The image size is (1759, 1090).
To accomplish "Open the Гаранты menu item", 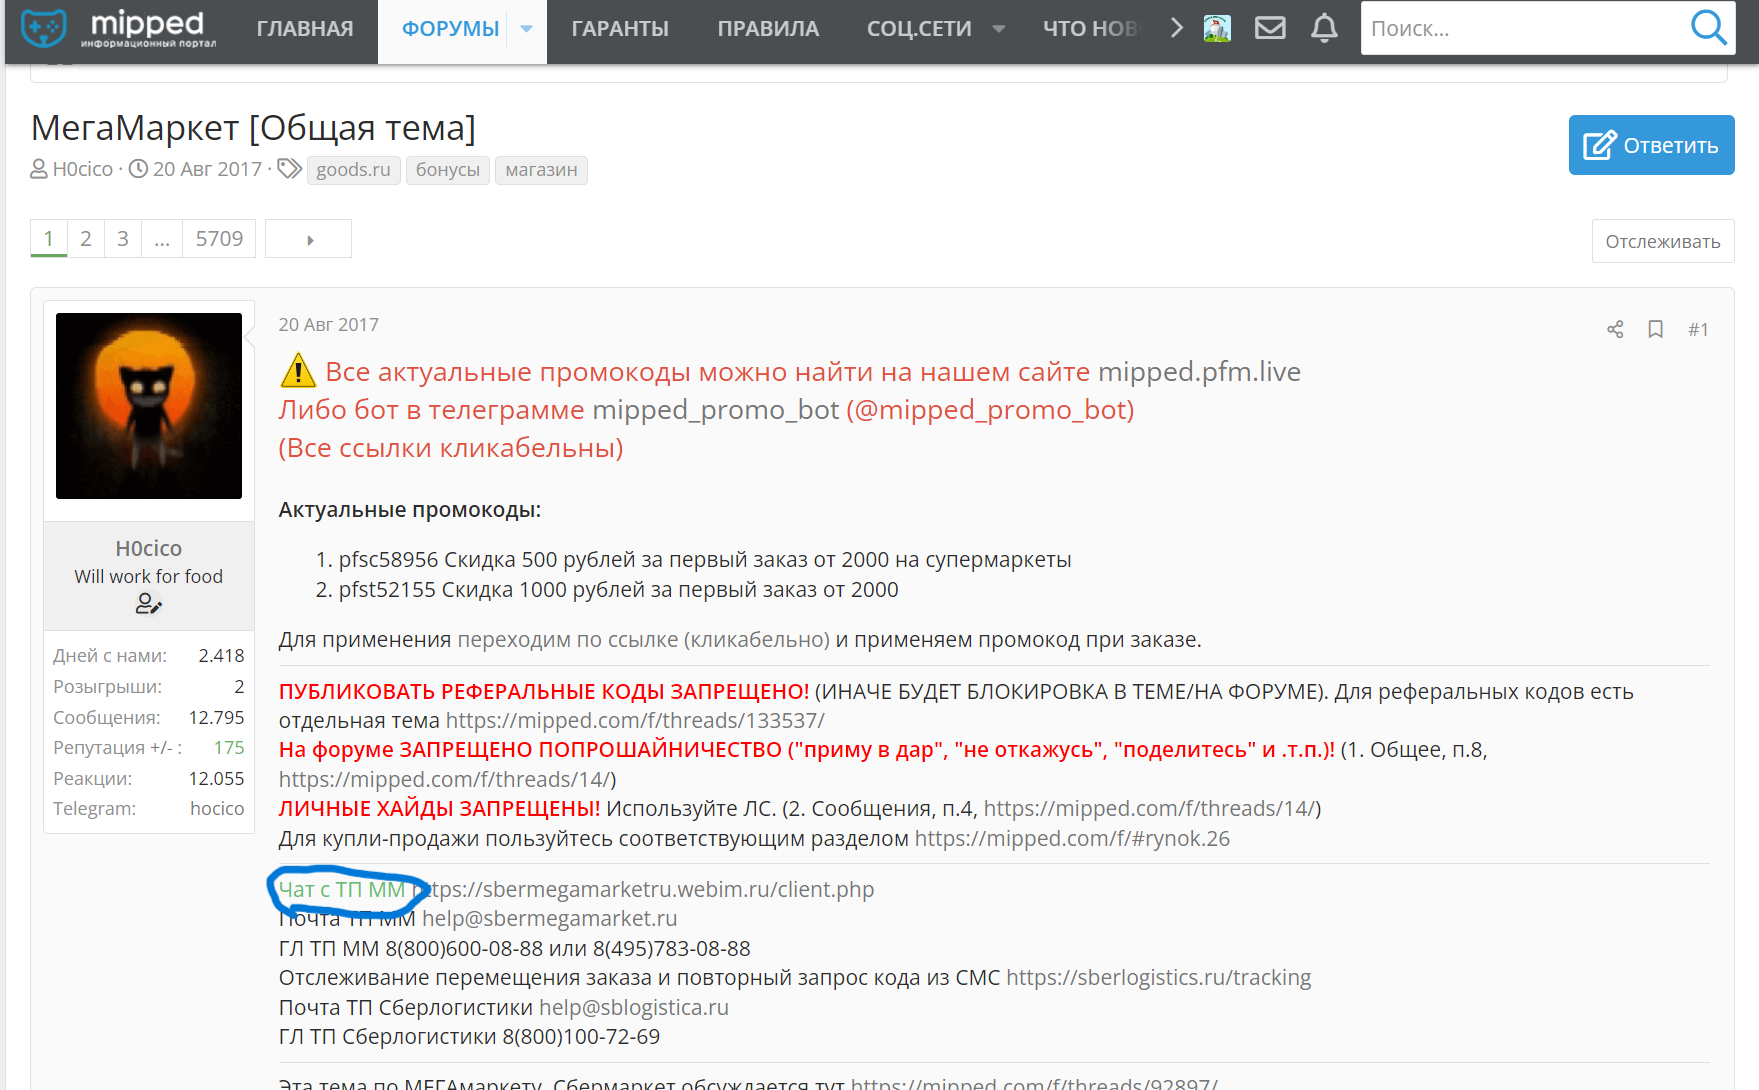I will click(620, 29).
